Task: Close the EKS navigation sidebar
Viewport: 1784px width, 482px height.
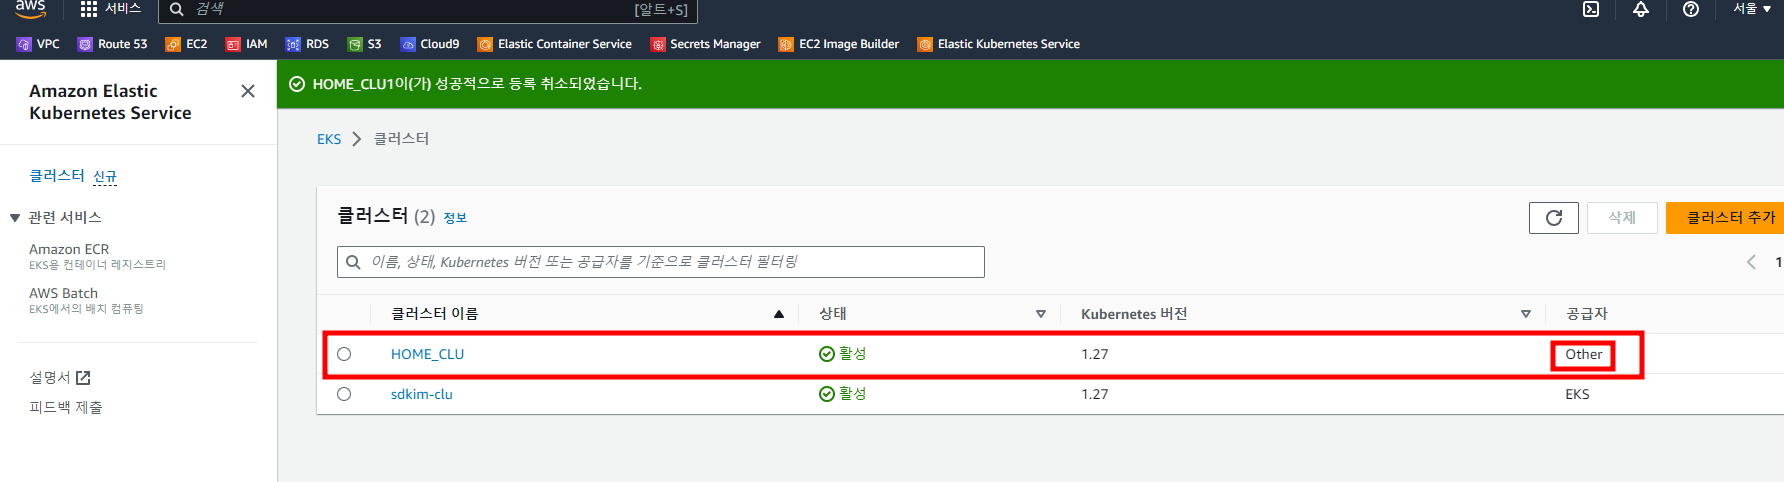Action: [x=248, y=91]
